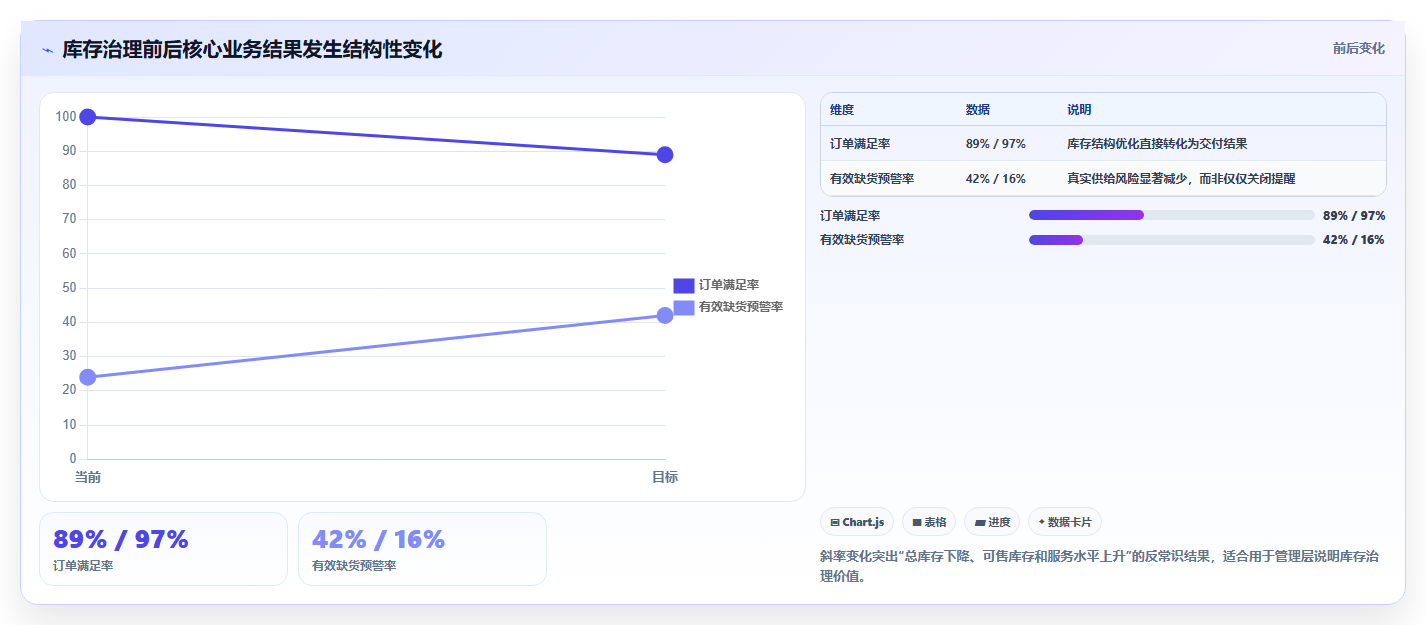Click the Chart.js chip icon
Screen dimensions: 1426x625
click(835, 522)
